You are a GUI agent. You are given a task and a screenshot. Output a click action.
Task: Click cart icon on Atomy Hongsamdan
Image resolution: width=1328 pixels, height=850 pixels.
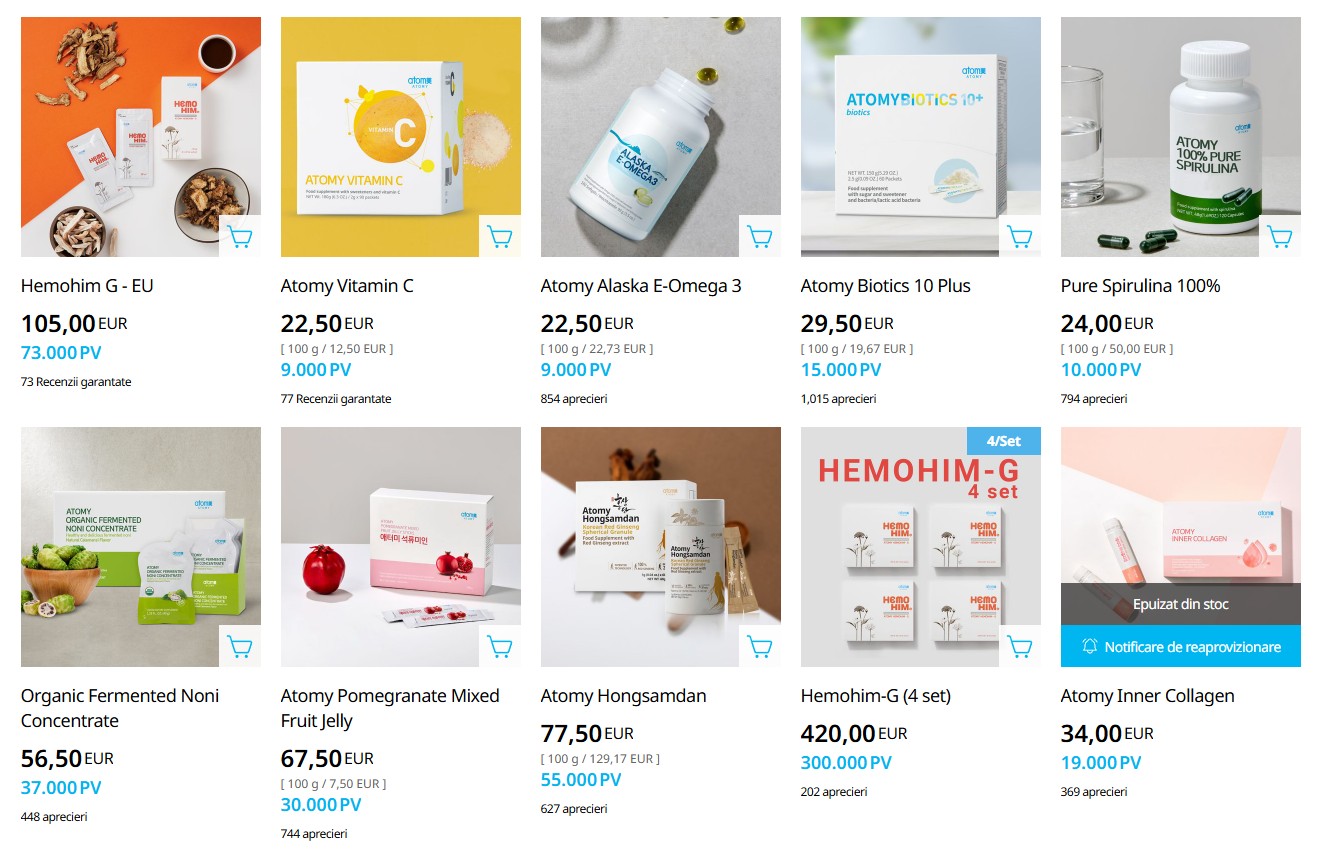click(760, 647)
